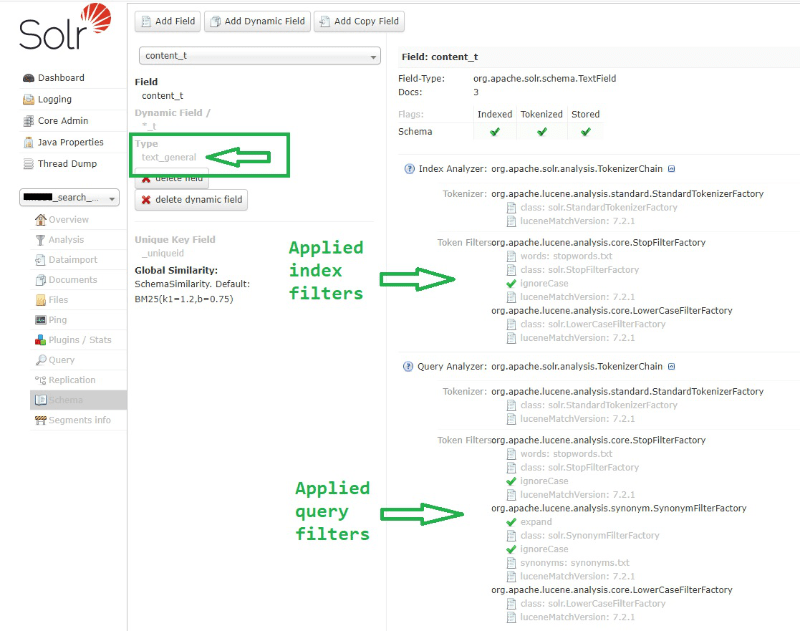Open the Analysis page
Viewport: 800px width, 631px height.
(66, 239)
